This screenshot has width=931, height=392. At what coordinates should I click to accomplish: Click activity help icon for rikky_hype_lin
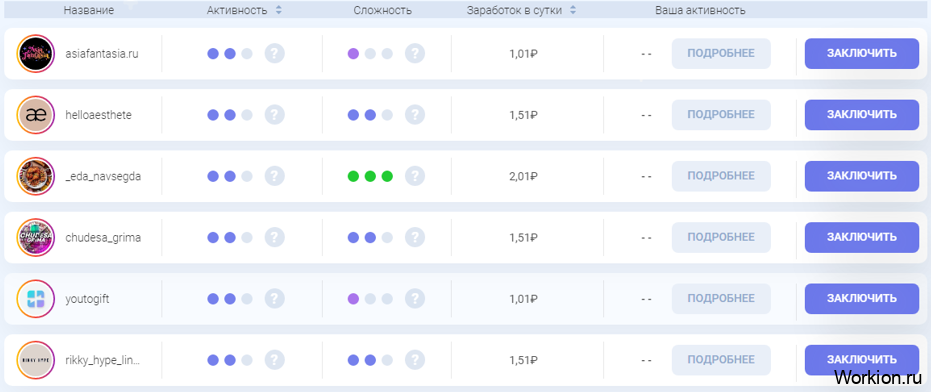coord(274,360)
